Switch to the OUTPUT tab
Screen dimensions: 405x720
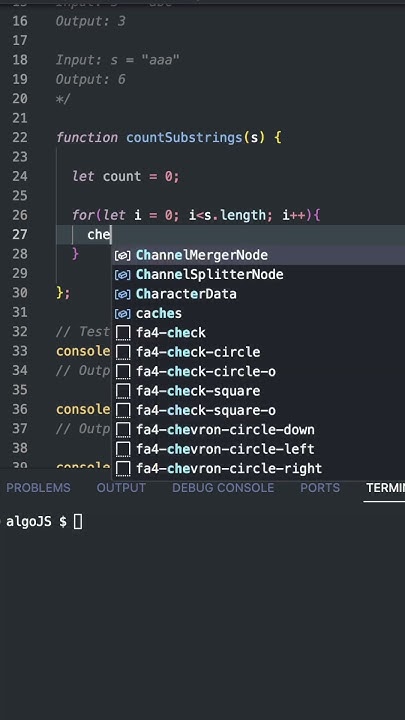[x=121, y=488]
